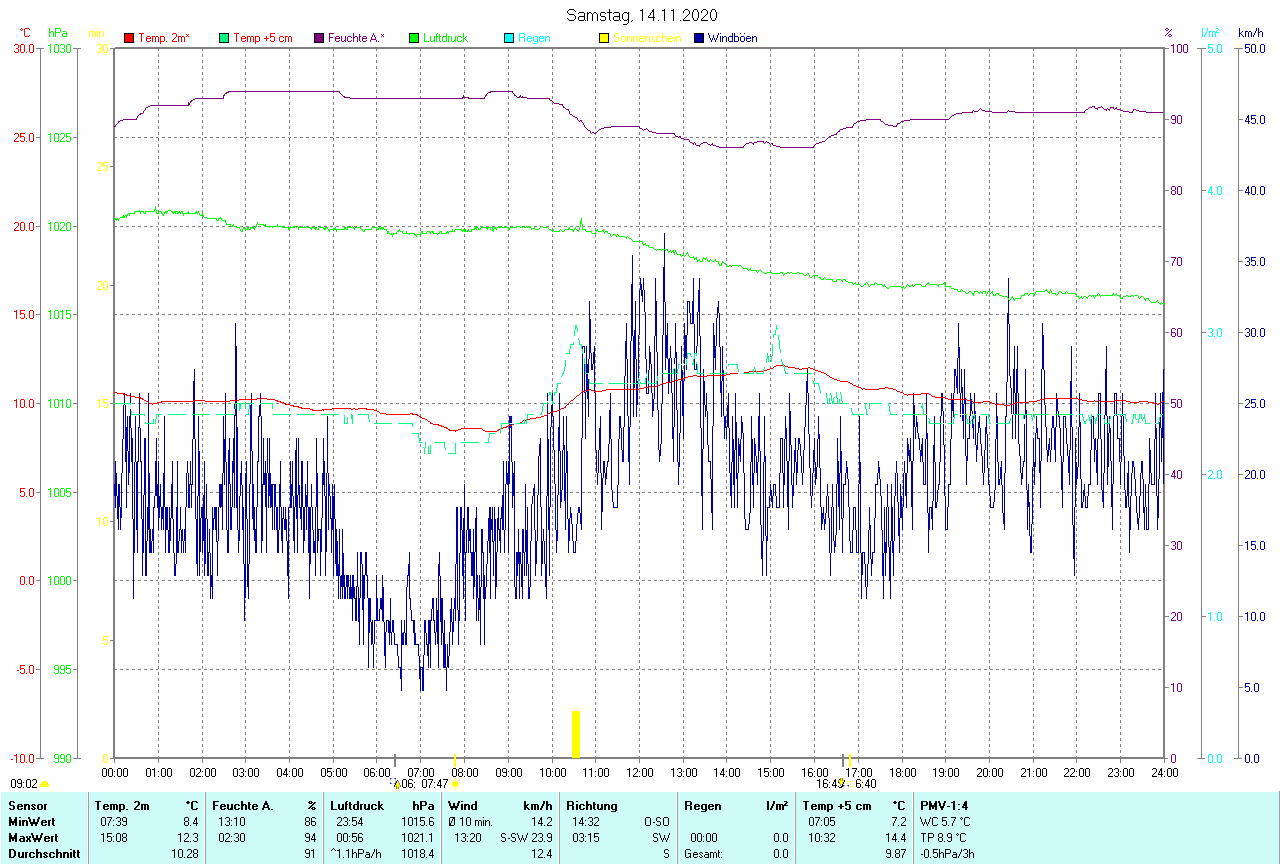
Task: Click the purple Feuchte A. legend swatch
Action: [x=319, y=38]
